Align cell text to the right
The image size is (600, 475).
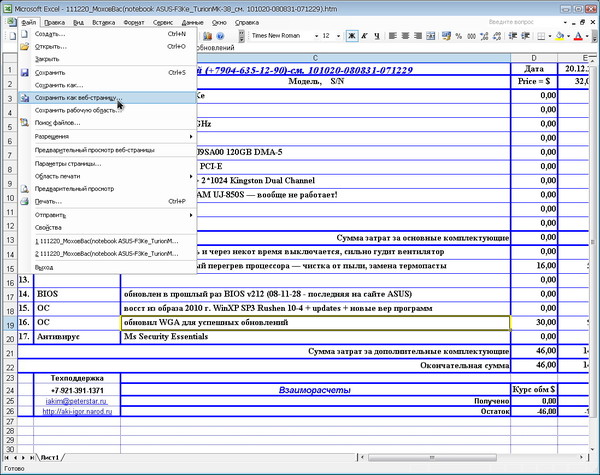(x=418, y=36)
